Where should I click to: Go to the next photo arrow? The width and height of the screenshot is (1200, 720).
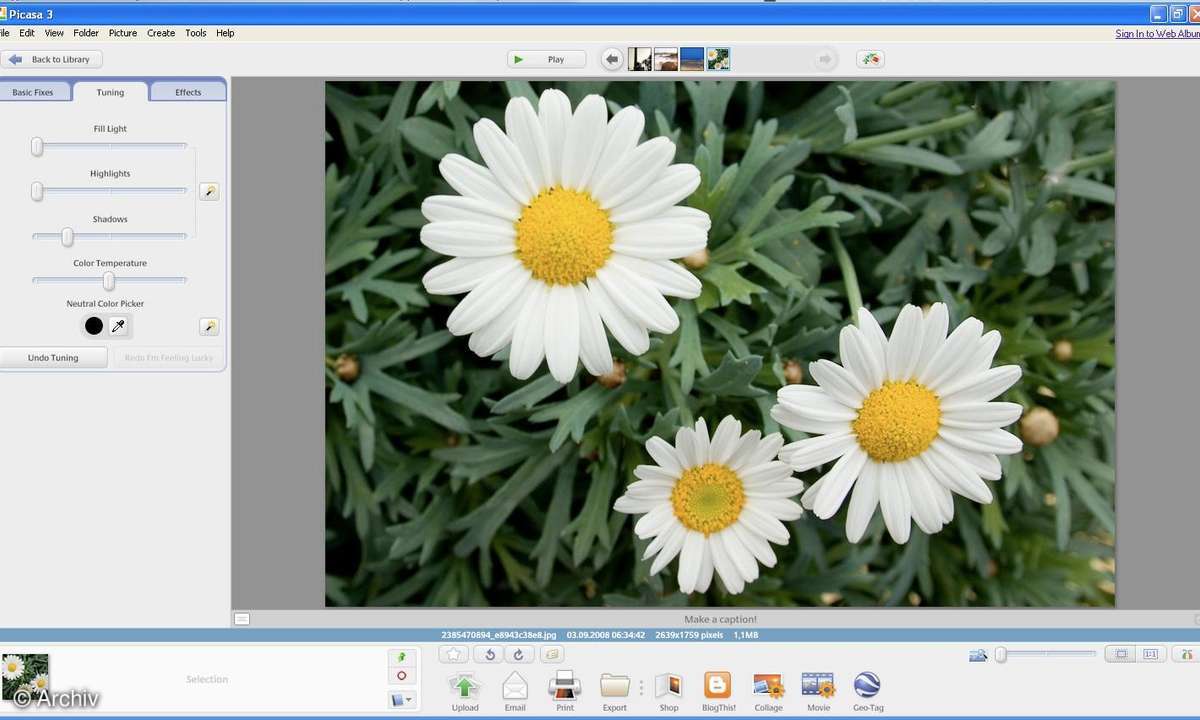click(x=825, y=59)
